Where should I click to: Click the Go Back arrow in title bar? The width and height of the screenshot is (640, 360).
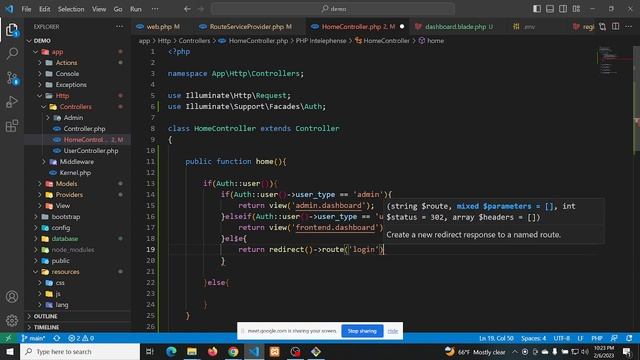pos(187,9)
